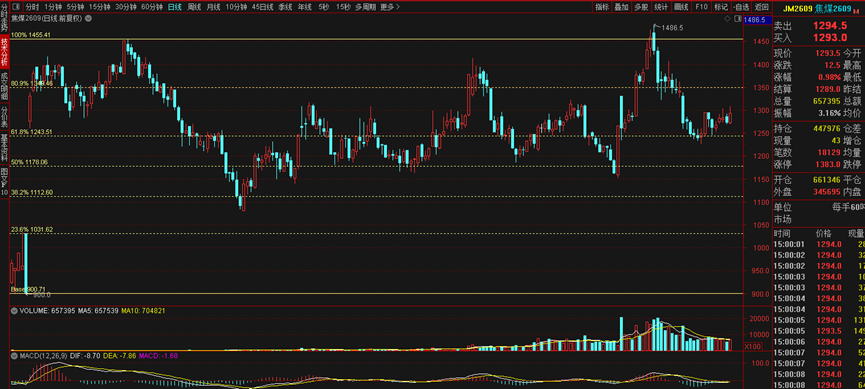Click the 返回 back button
The height and width of the screenshot is (389, 865).
click(761, 7)
